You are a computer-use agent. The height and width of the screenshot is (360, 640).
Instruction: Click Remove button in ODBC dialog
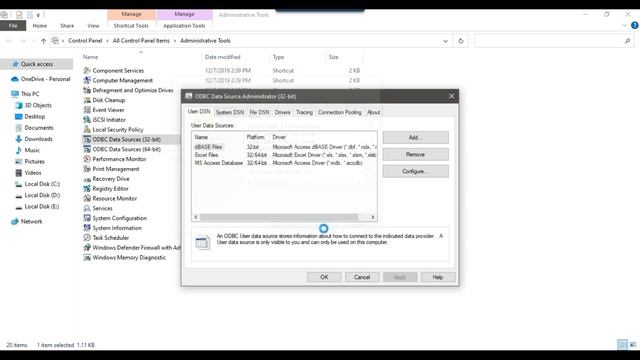[416, 154]
